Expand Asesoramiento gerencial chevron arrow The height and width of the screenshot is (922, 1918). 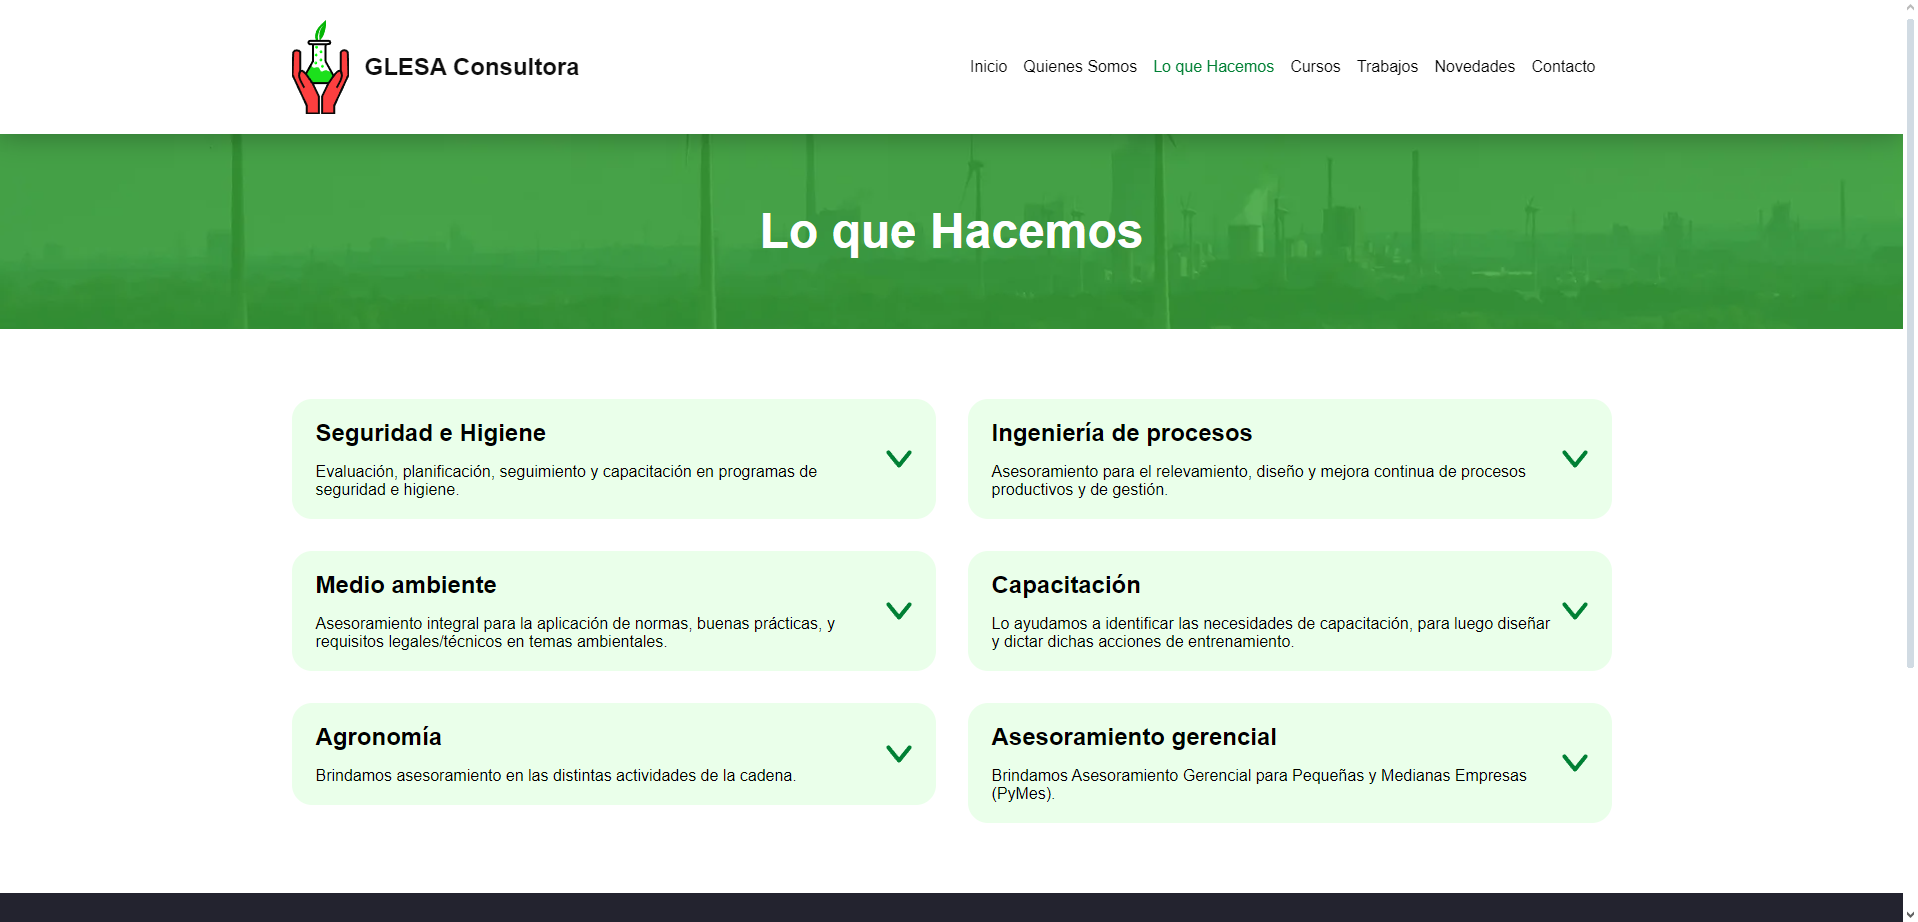coord(1574,763)
